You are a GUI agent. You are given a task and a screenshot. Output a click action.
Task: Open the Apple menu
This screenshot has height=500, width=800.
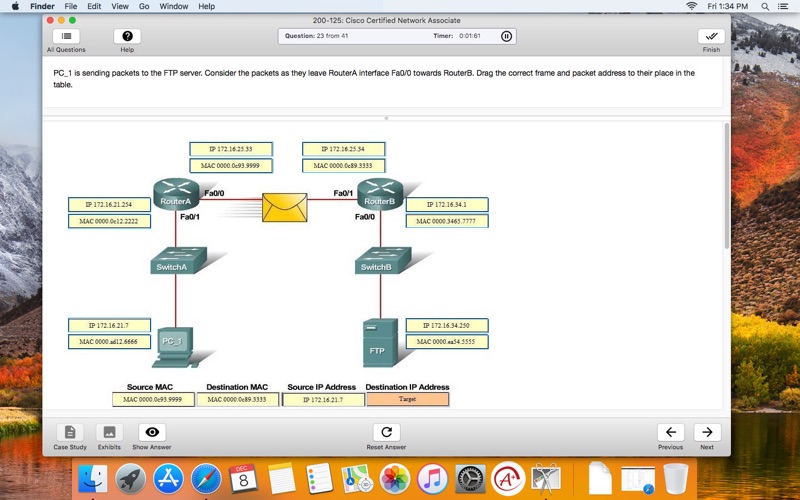[x=15, y=6]
